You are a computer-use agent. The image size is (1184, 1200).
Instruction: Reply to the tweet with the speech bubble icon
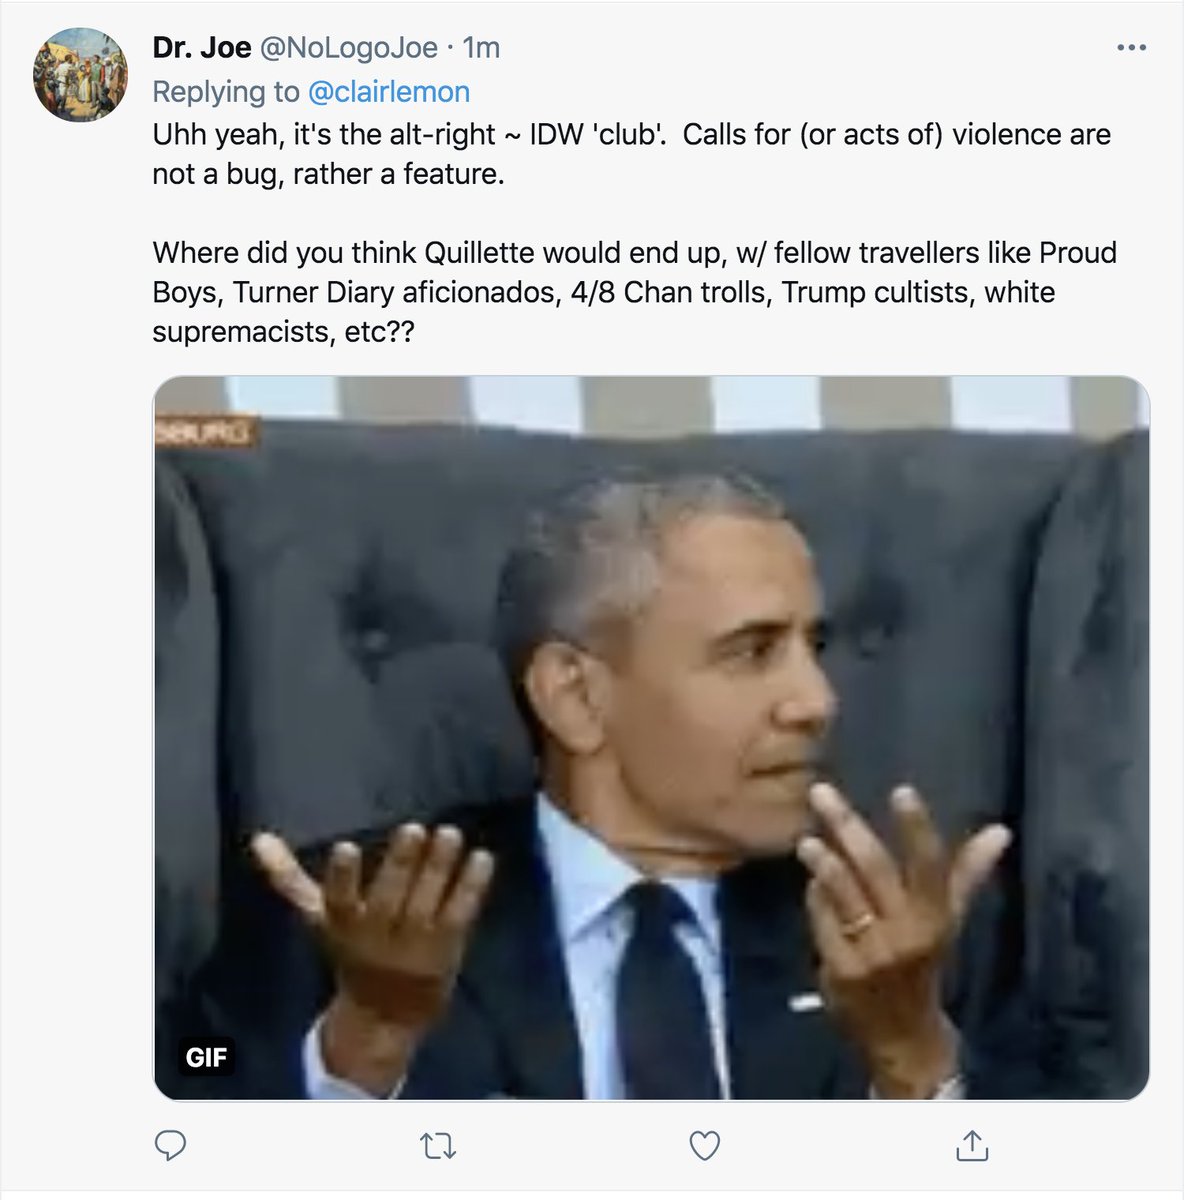pyautogui.click(x=171, y=1145)
